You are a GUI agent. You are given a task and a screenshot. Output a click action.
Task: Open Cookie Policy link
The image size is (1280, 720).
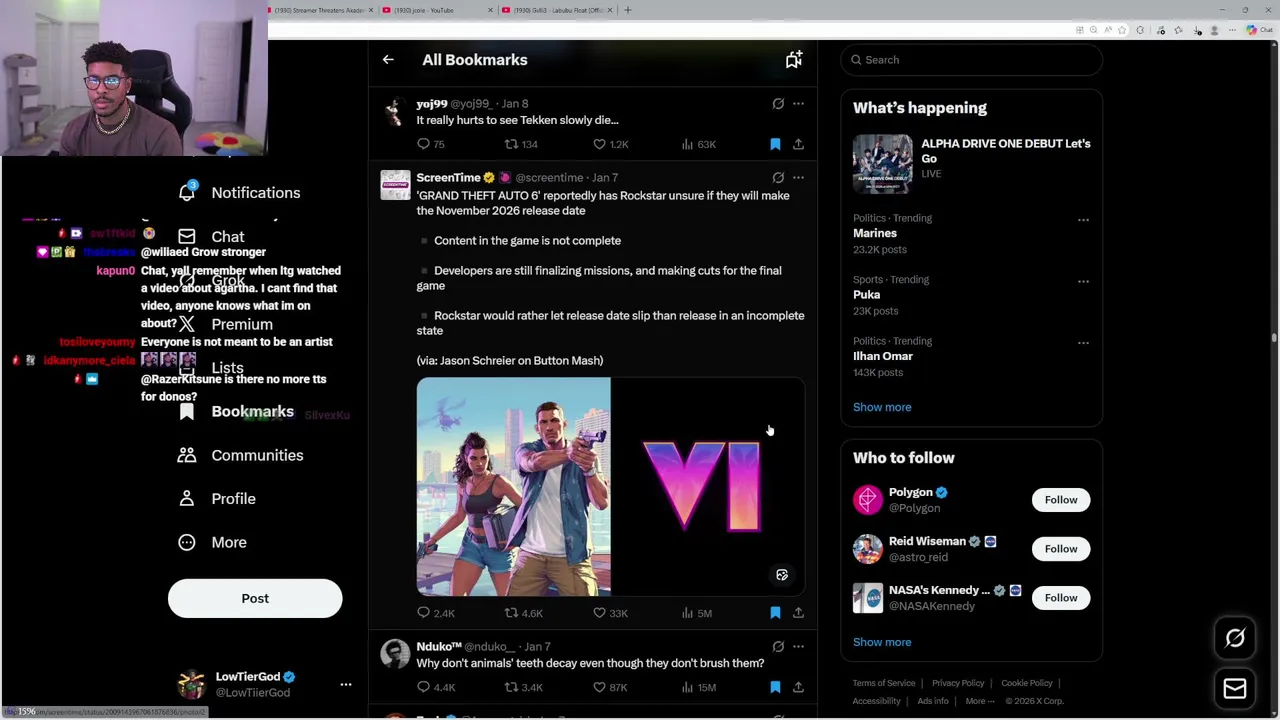pos(1027,683)
